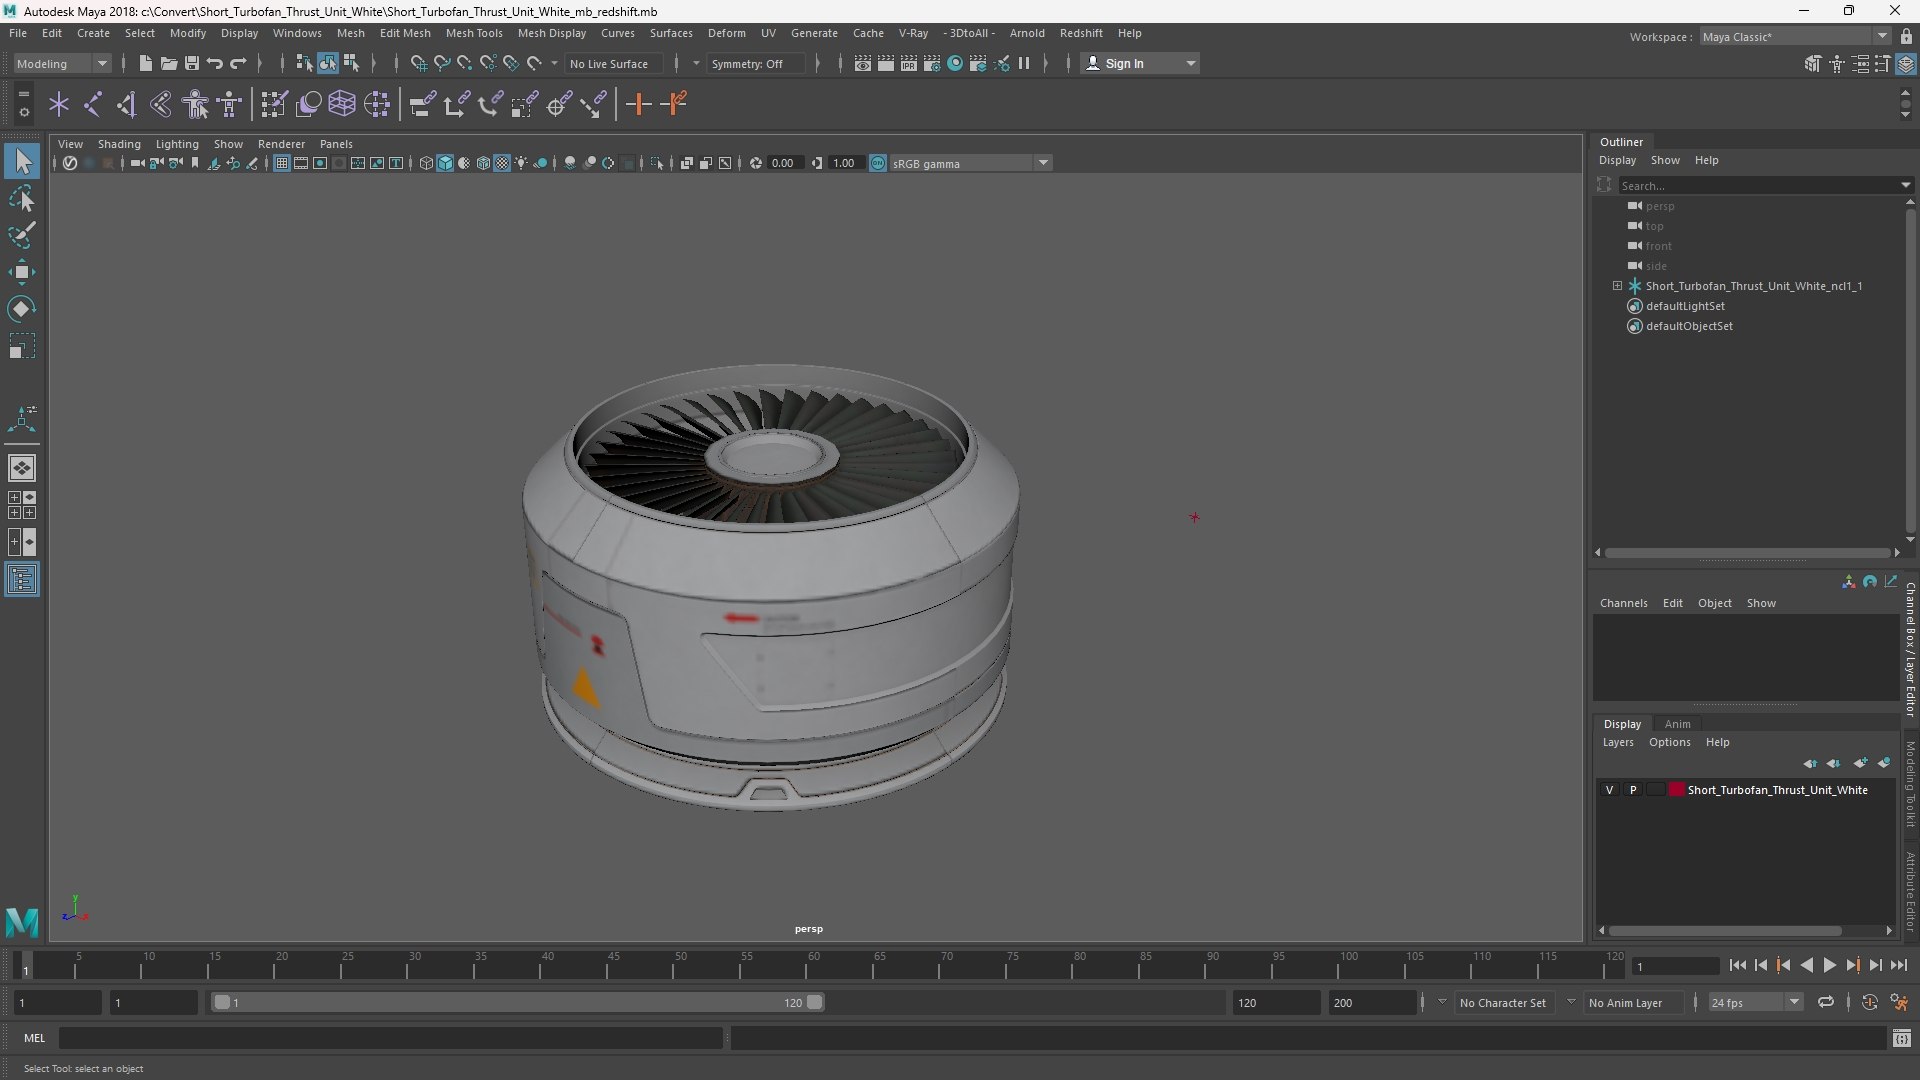This screenshot has height=1080, width=1920.
Task: Redo the action via toolbar arrow
Action: click(x=238, y=63)
